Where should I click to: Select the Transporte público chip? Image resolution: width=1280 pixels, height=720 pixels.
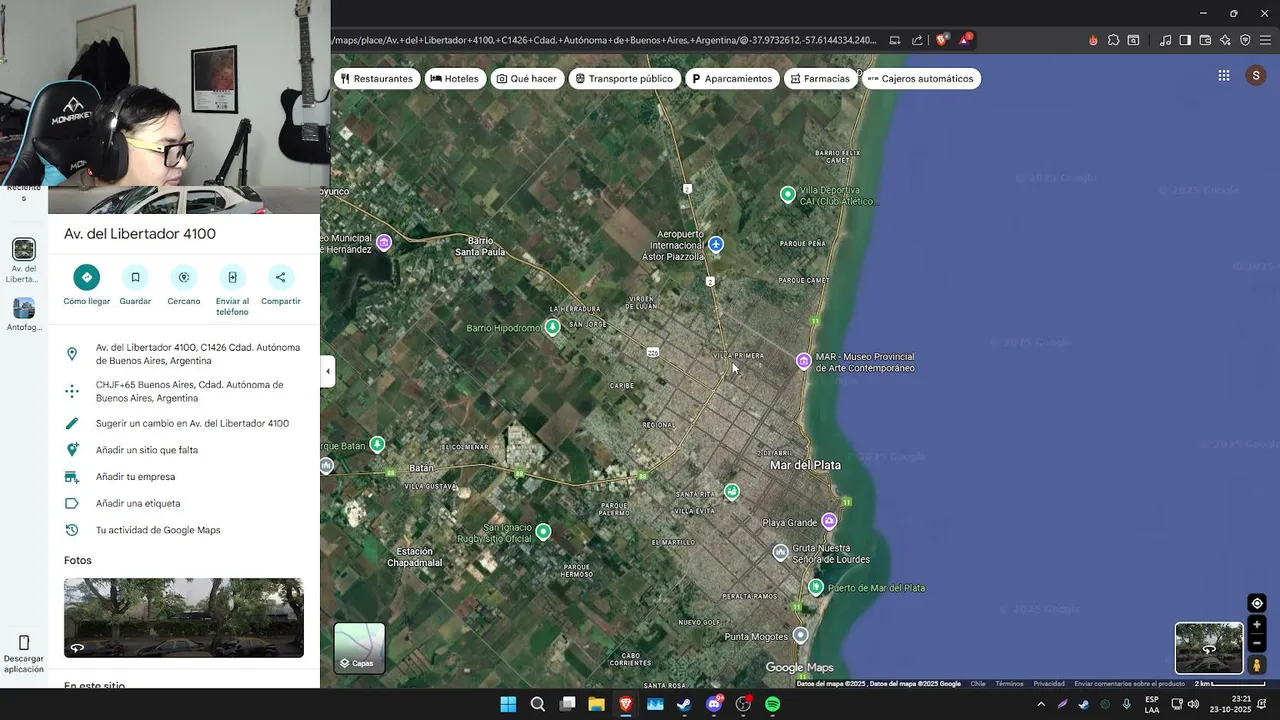click(x=624, y=78)
